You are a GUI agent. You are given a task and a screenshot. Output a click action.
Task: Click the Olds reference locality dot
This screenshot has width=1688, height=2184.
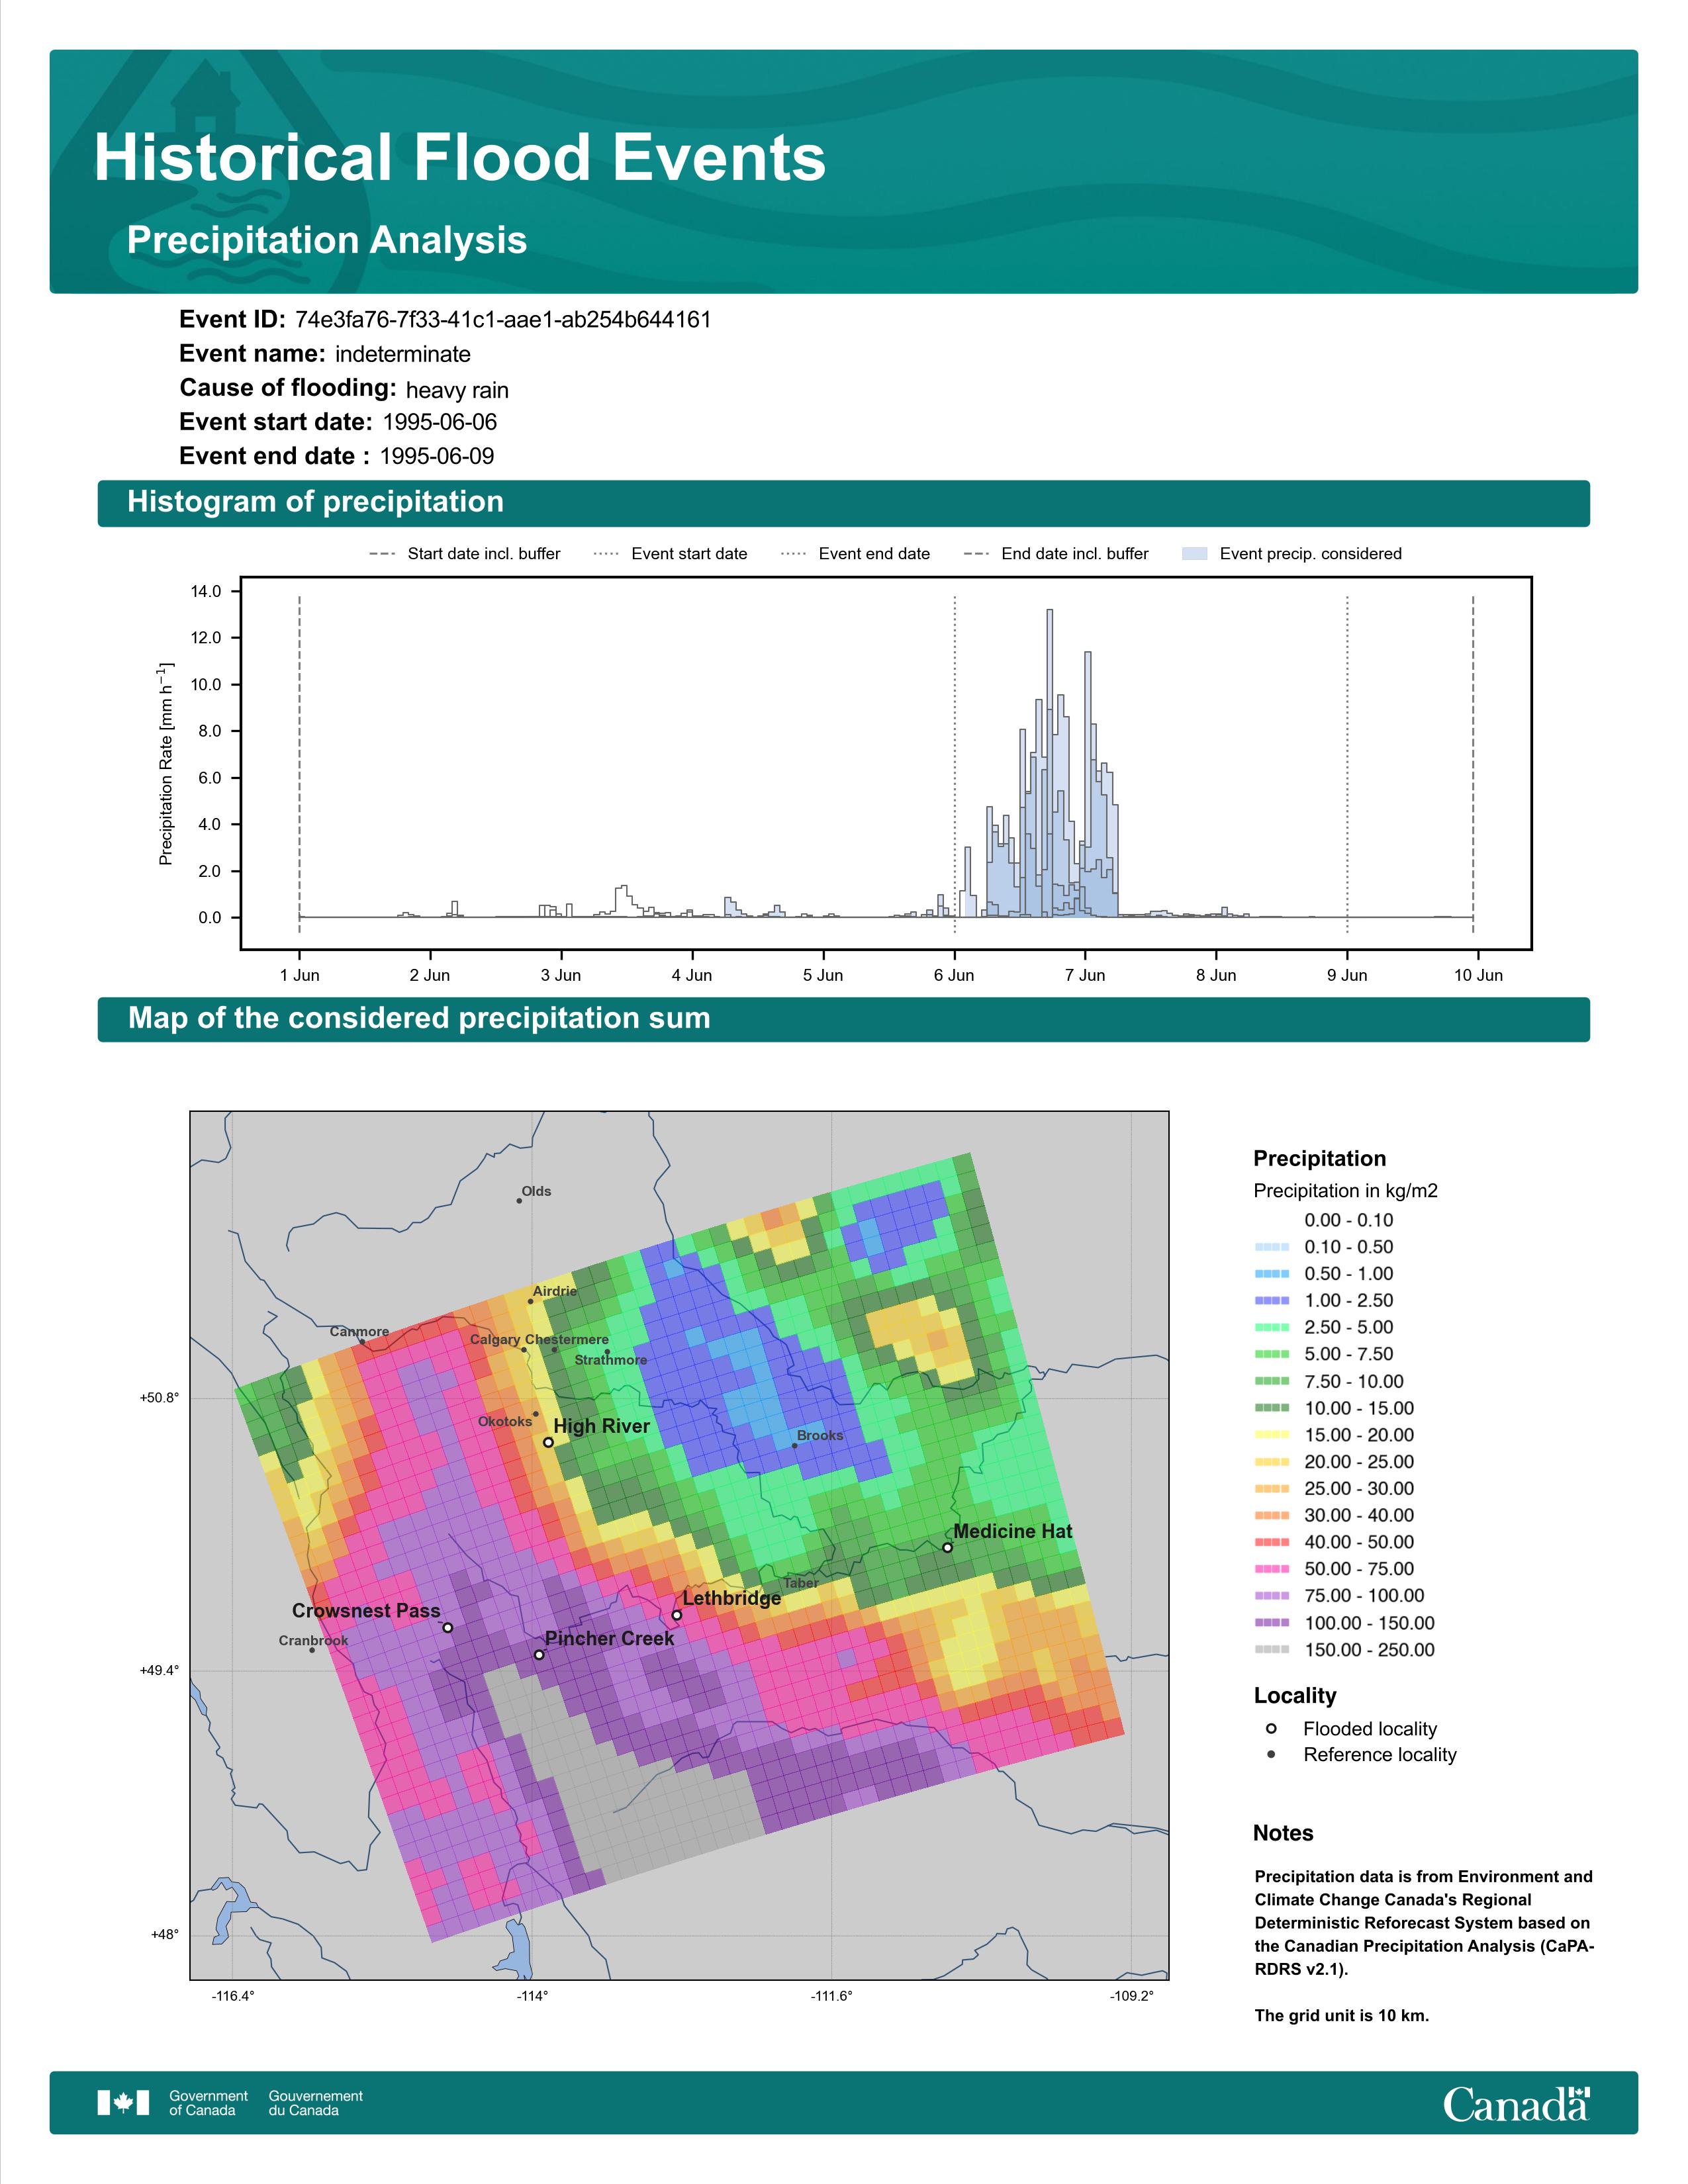(519, 1200)
